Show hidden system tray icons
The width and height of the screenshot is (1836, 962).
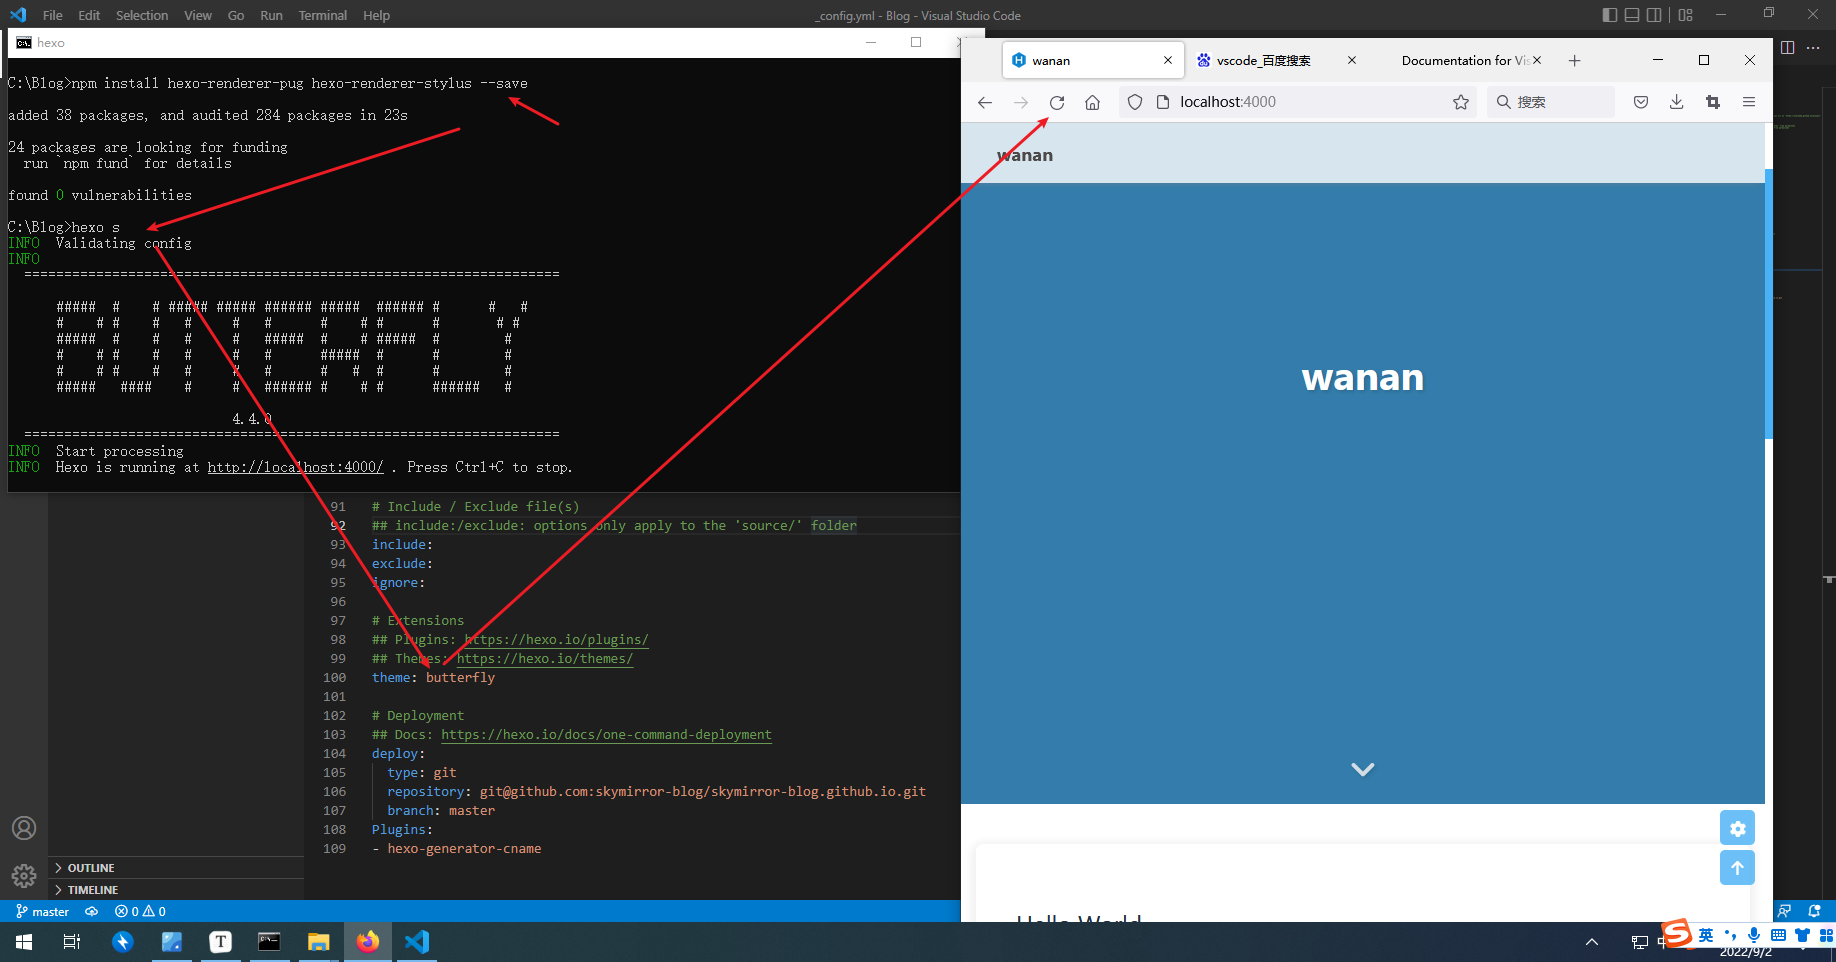click(1592, 941)
